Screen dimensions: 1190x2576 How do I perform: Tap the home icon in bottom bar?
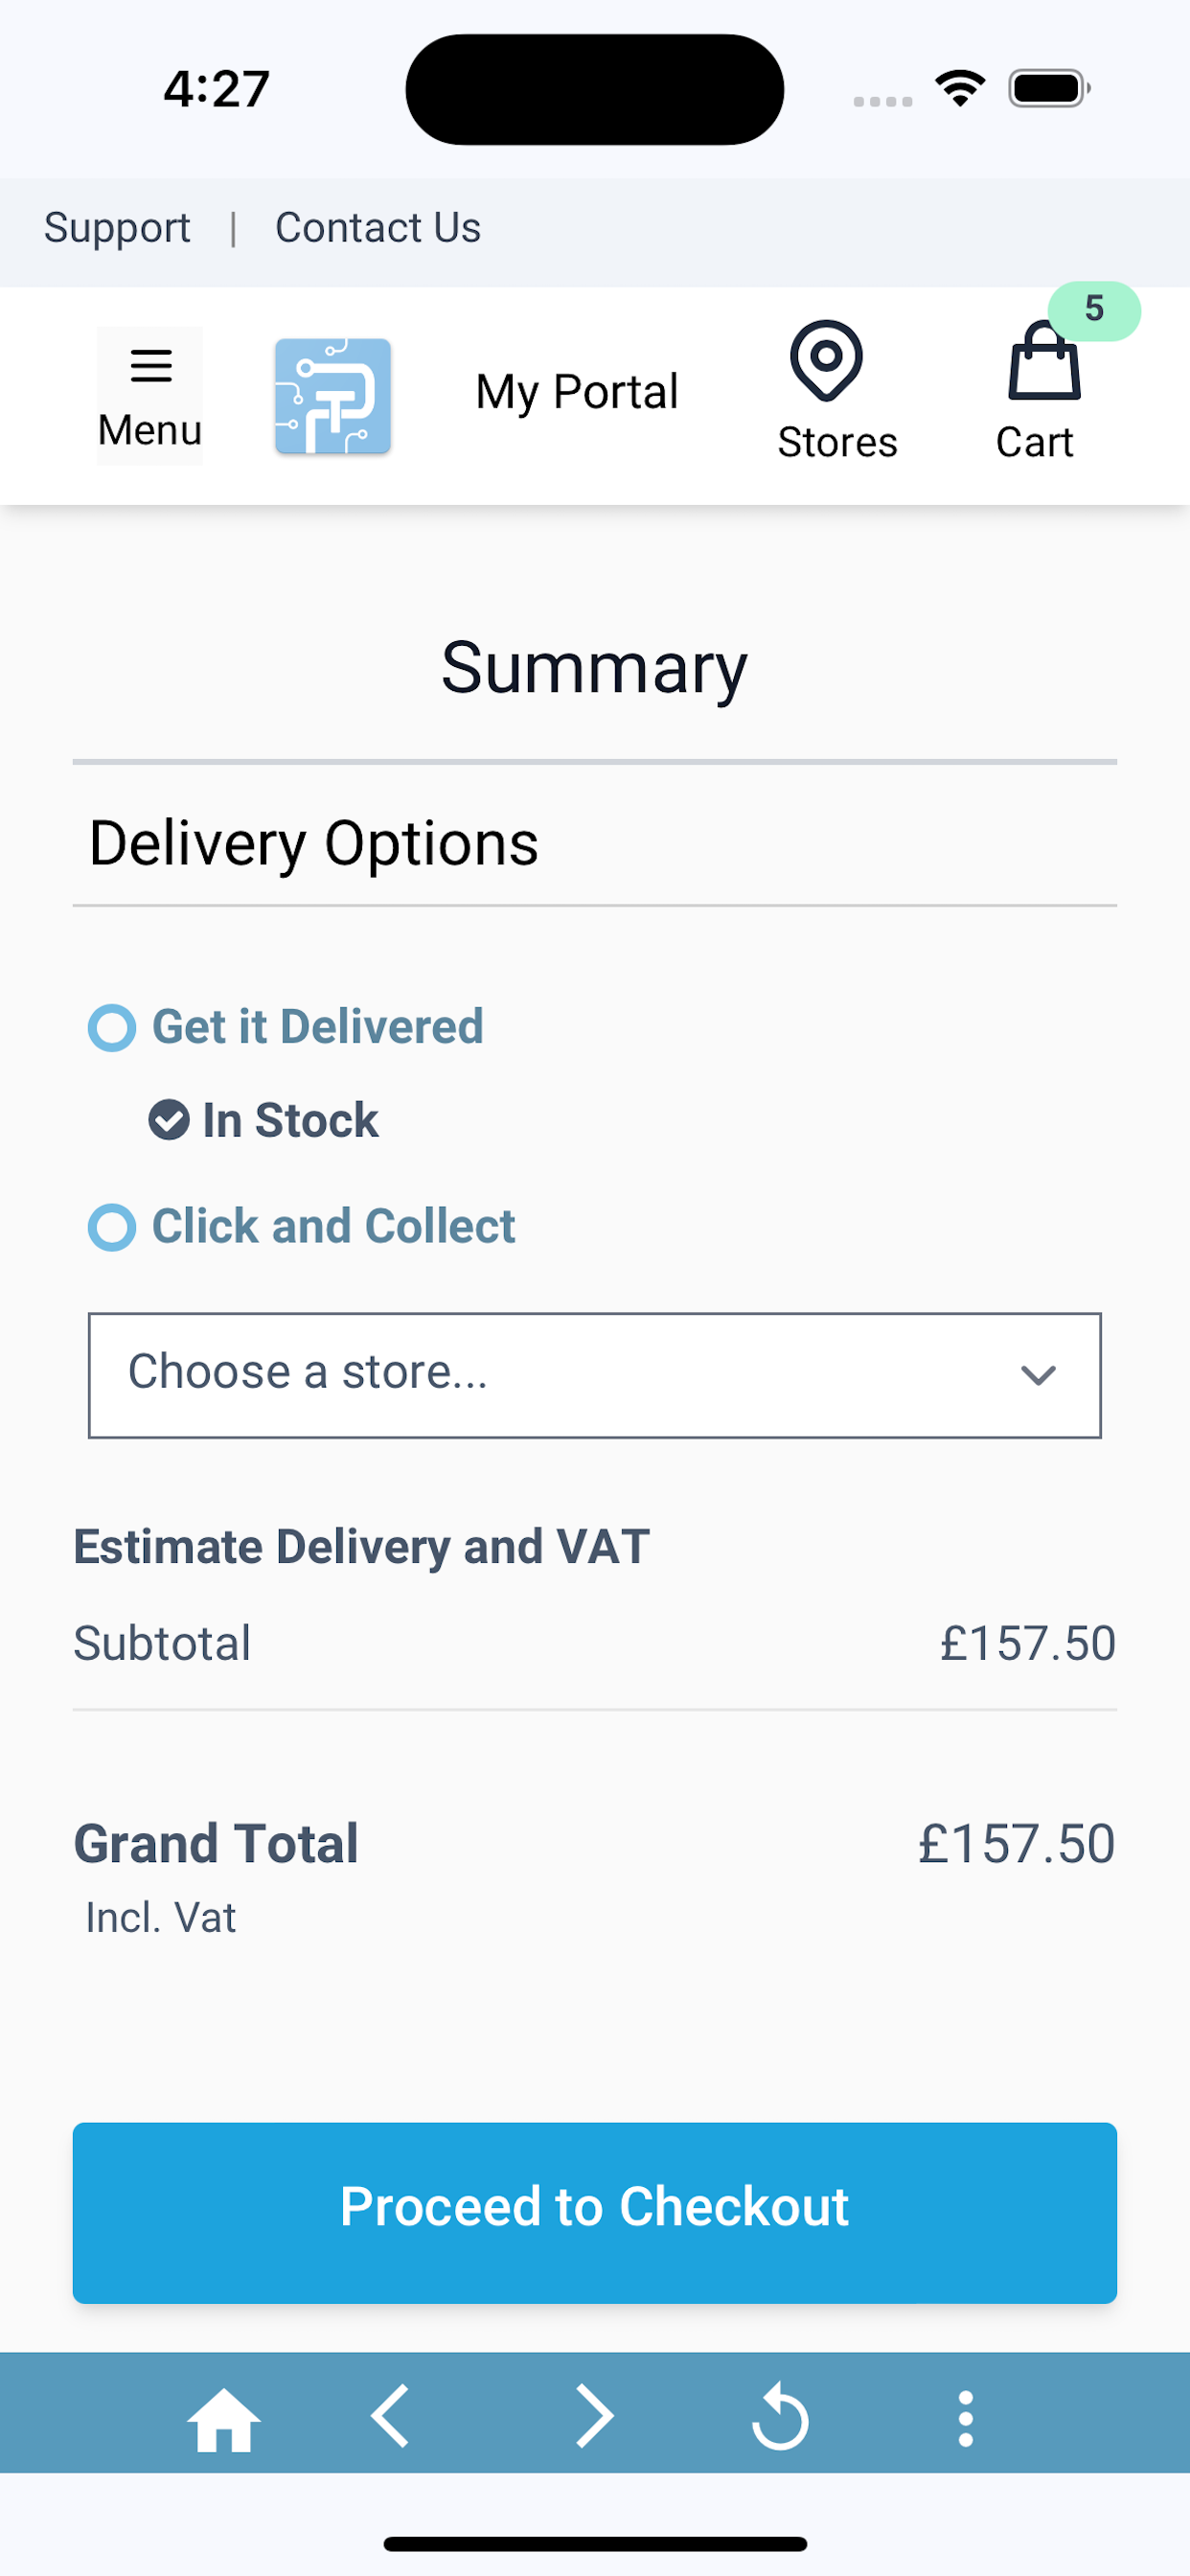[x=224, y=2421]
